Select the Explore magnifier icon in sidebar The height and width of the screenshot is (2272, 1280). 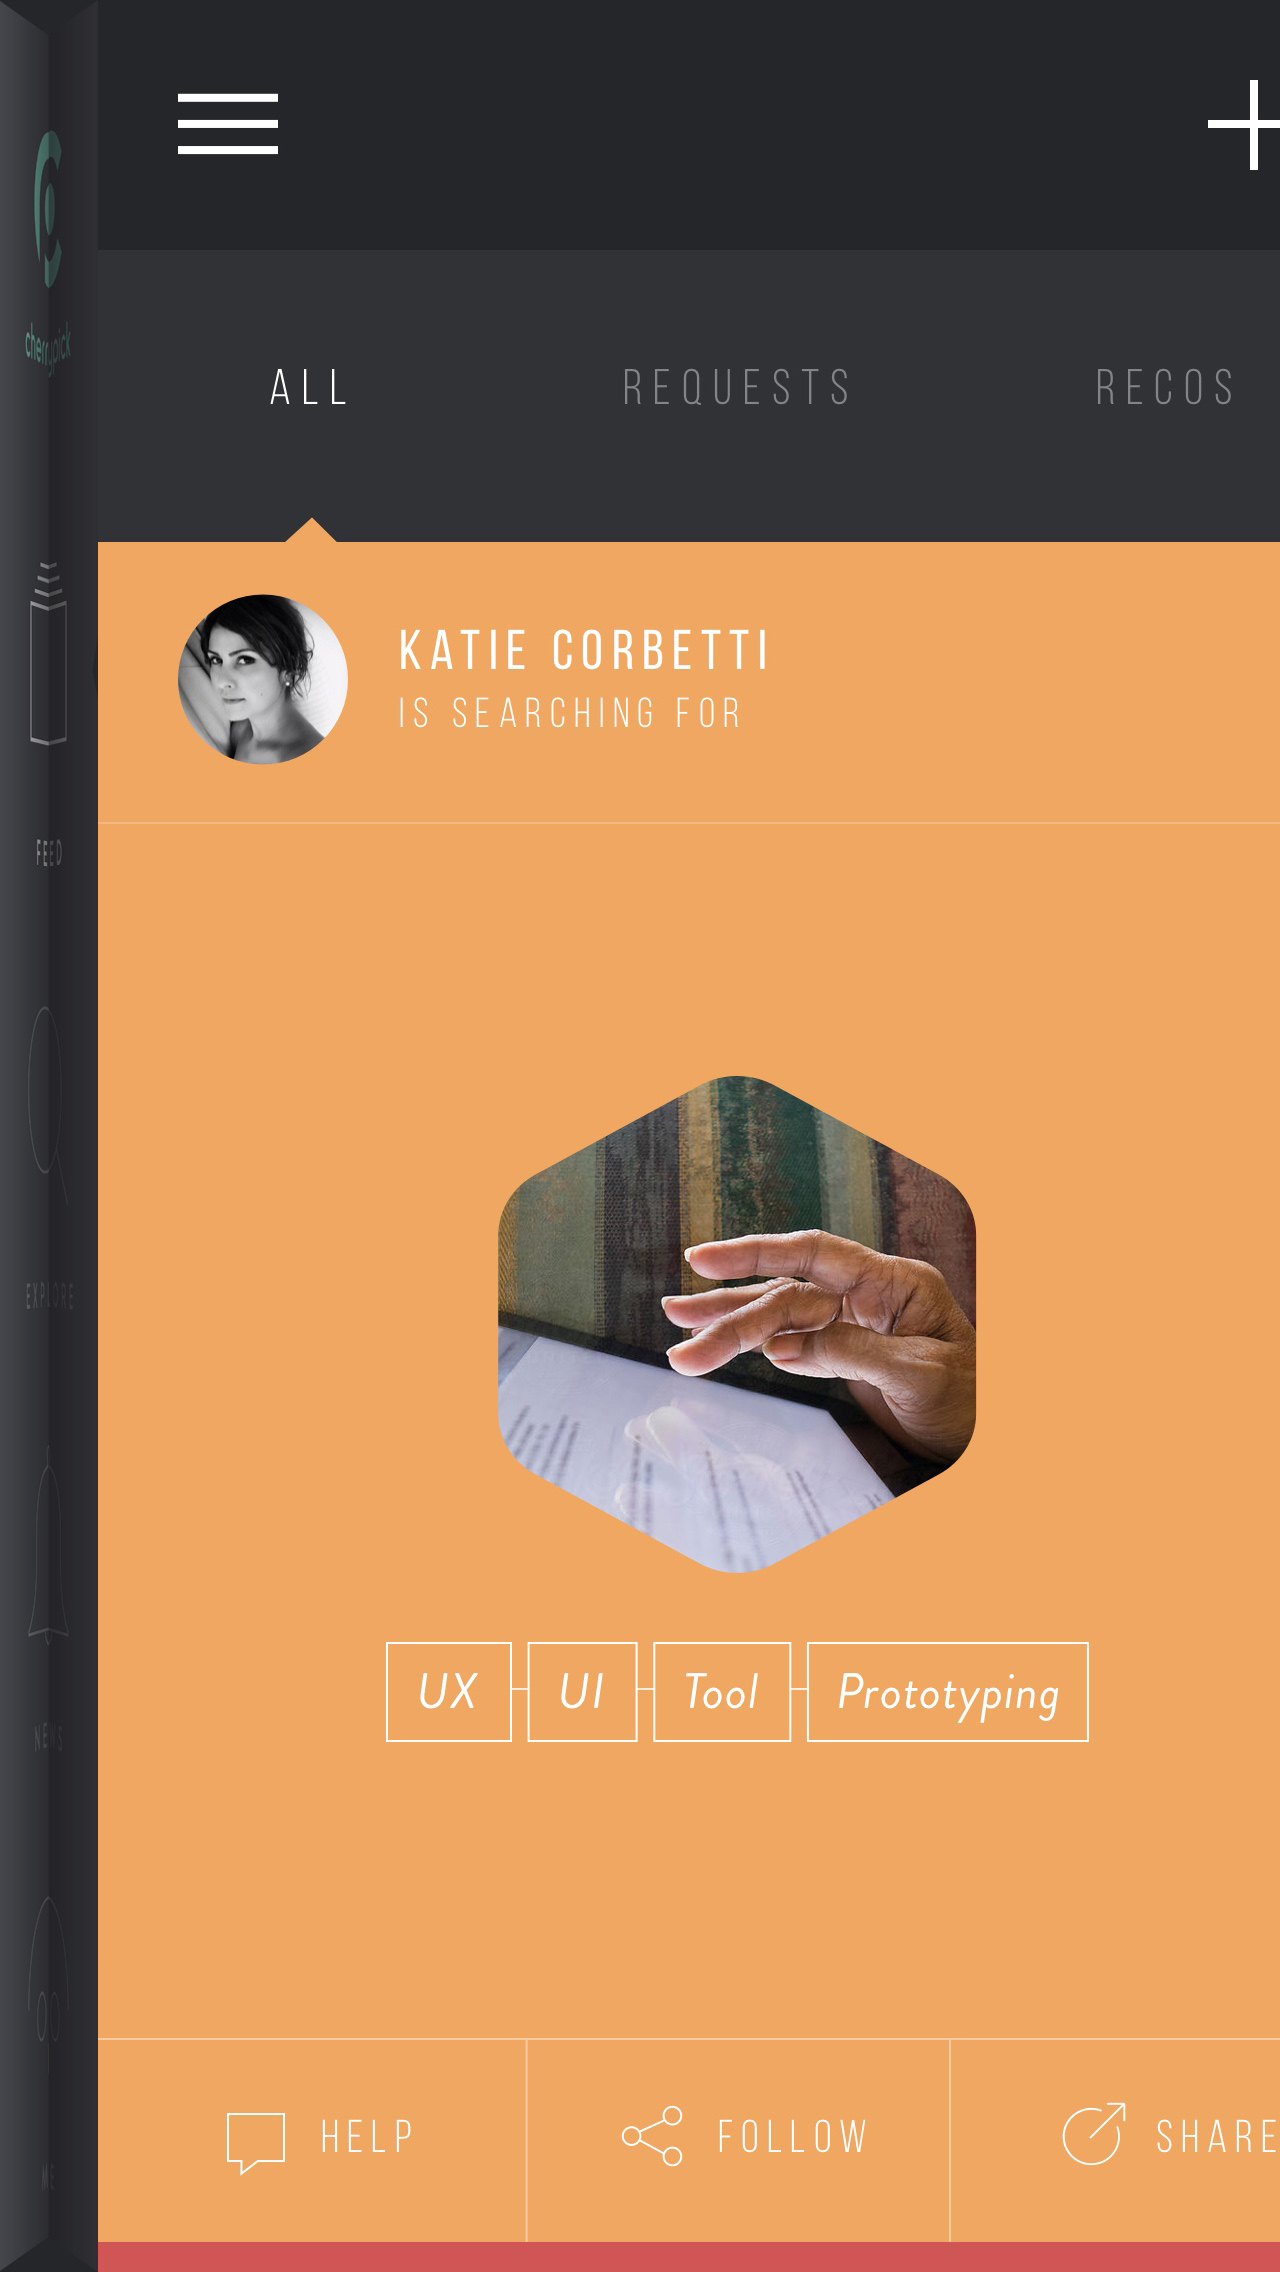tap(47, 1103)
